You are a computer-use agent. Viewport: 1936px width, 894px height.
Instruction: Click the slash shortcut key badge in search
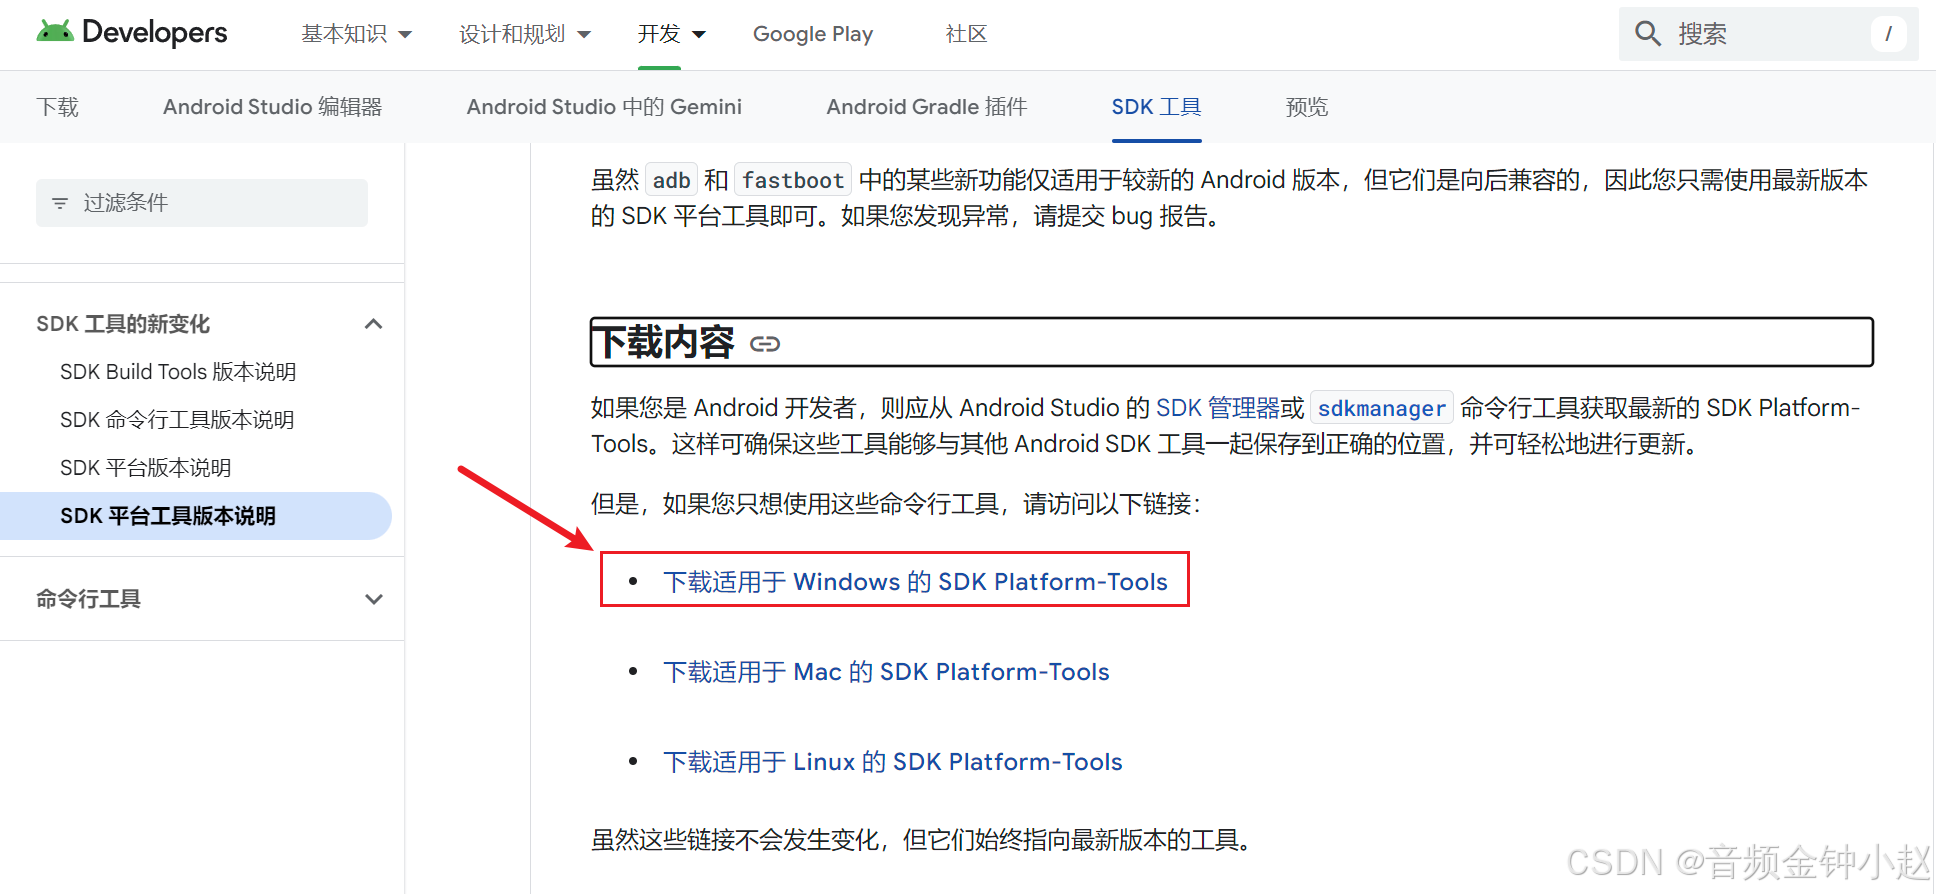pyautogui.click(x=1888, y=34)
